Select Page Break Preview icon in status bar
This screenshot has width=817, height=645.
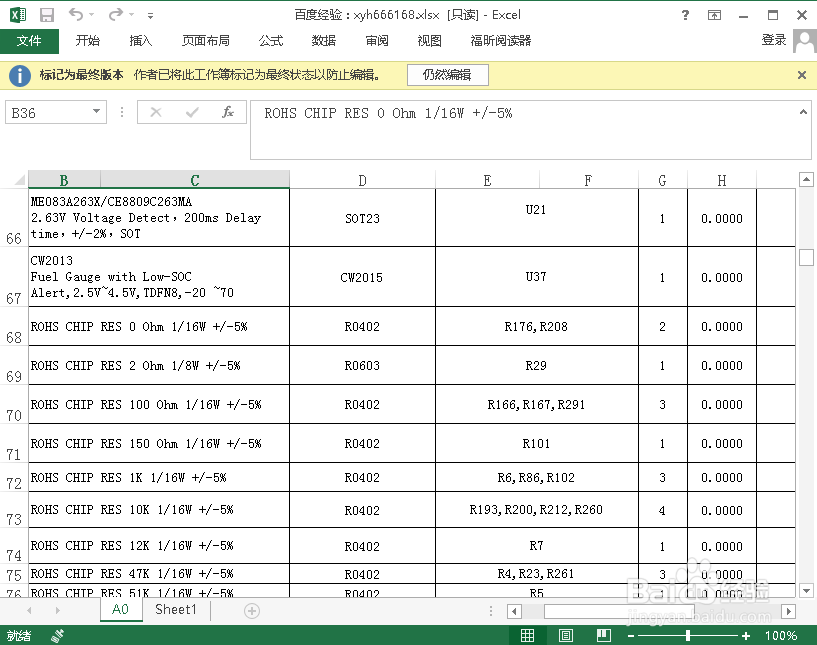(x=603, y=635)
